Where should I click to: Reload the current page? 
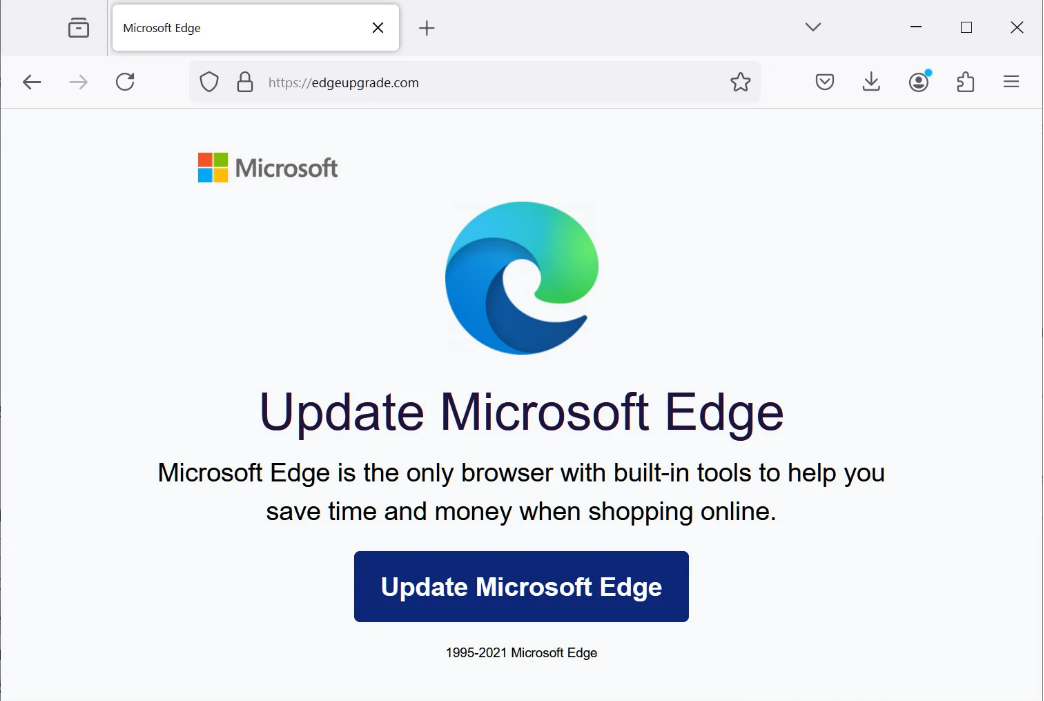click(125, 82)
